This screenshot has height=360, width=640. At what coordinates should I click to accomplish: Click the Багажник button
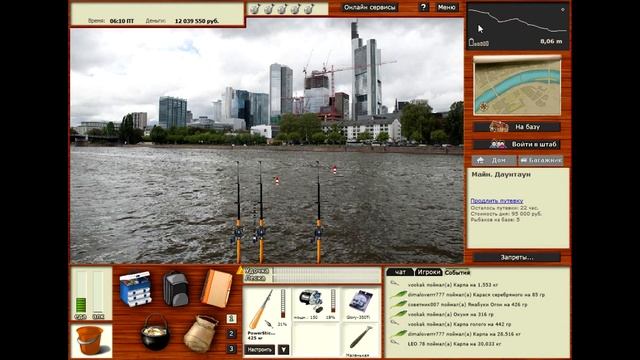tap(541, 160)
